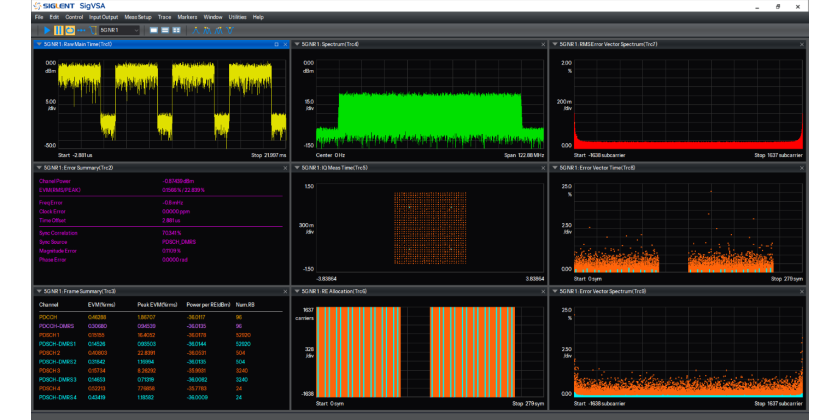Close the Spectrum (Trc4) panel
The height and width of the screenshot is (420, 840).
[x=543, y=44]
